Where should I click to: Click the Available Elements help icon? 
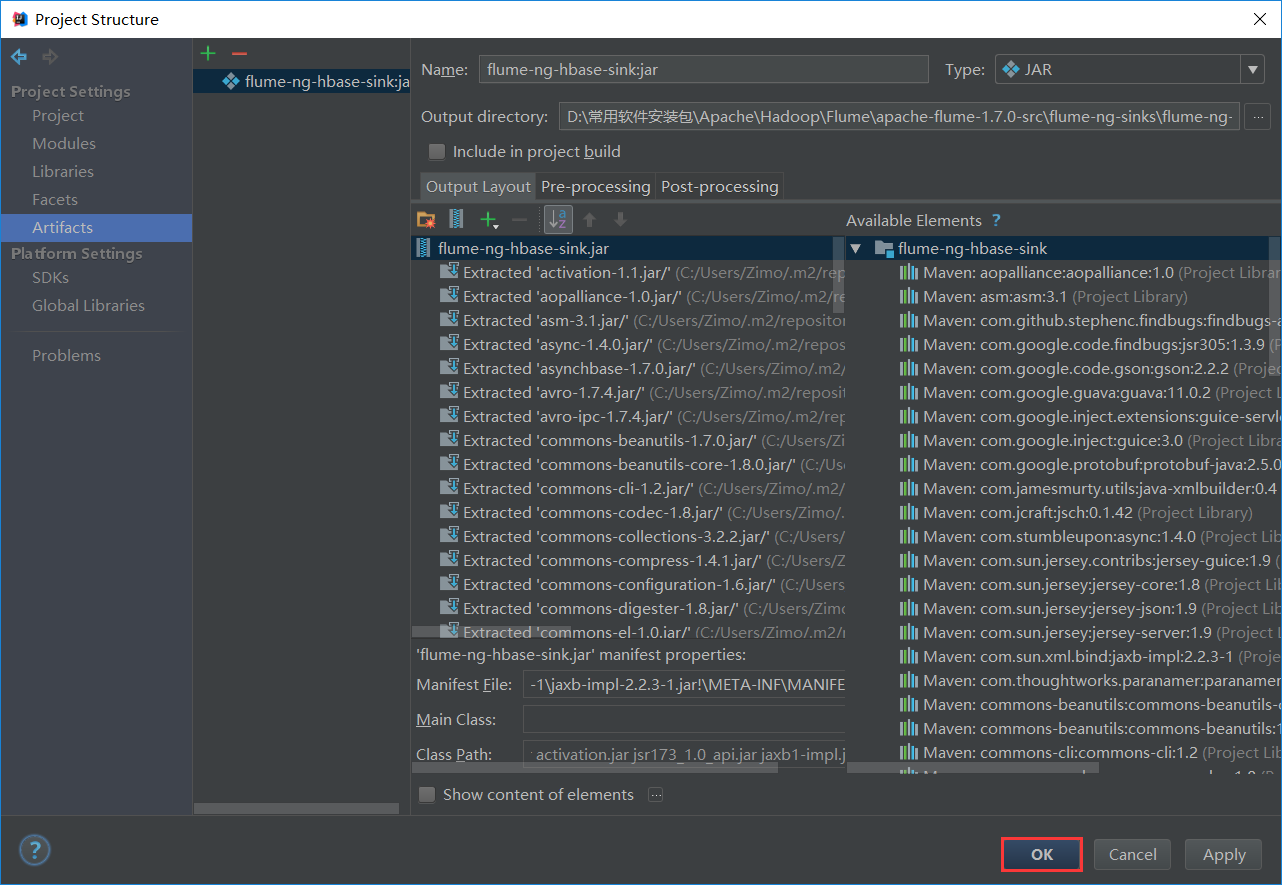(x=996, y=220)
